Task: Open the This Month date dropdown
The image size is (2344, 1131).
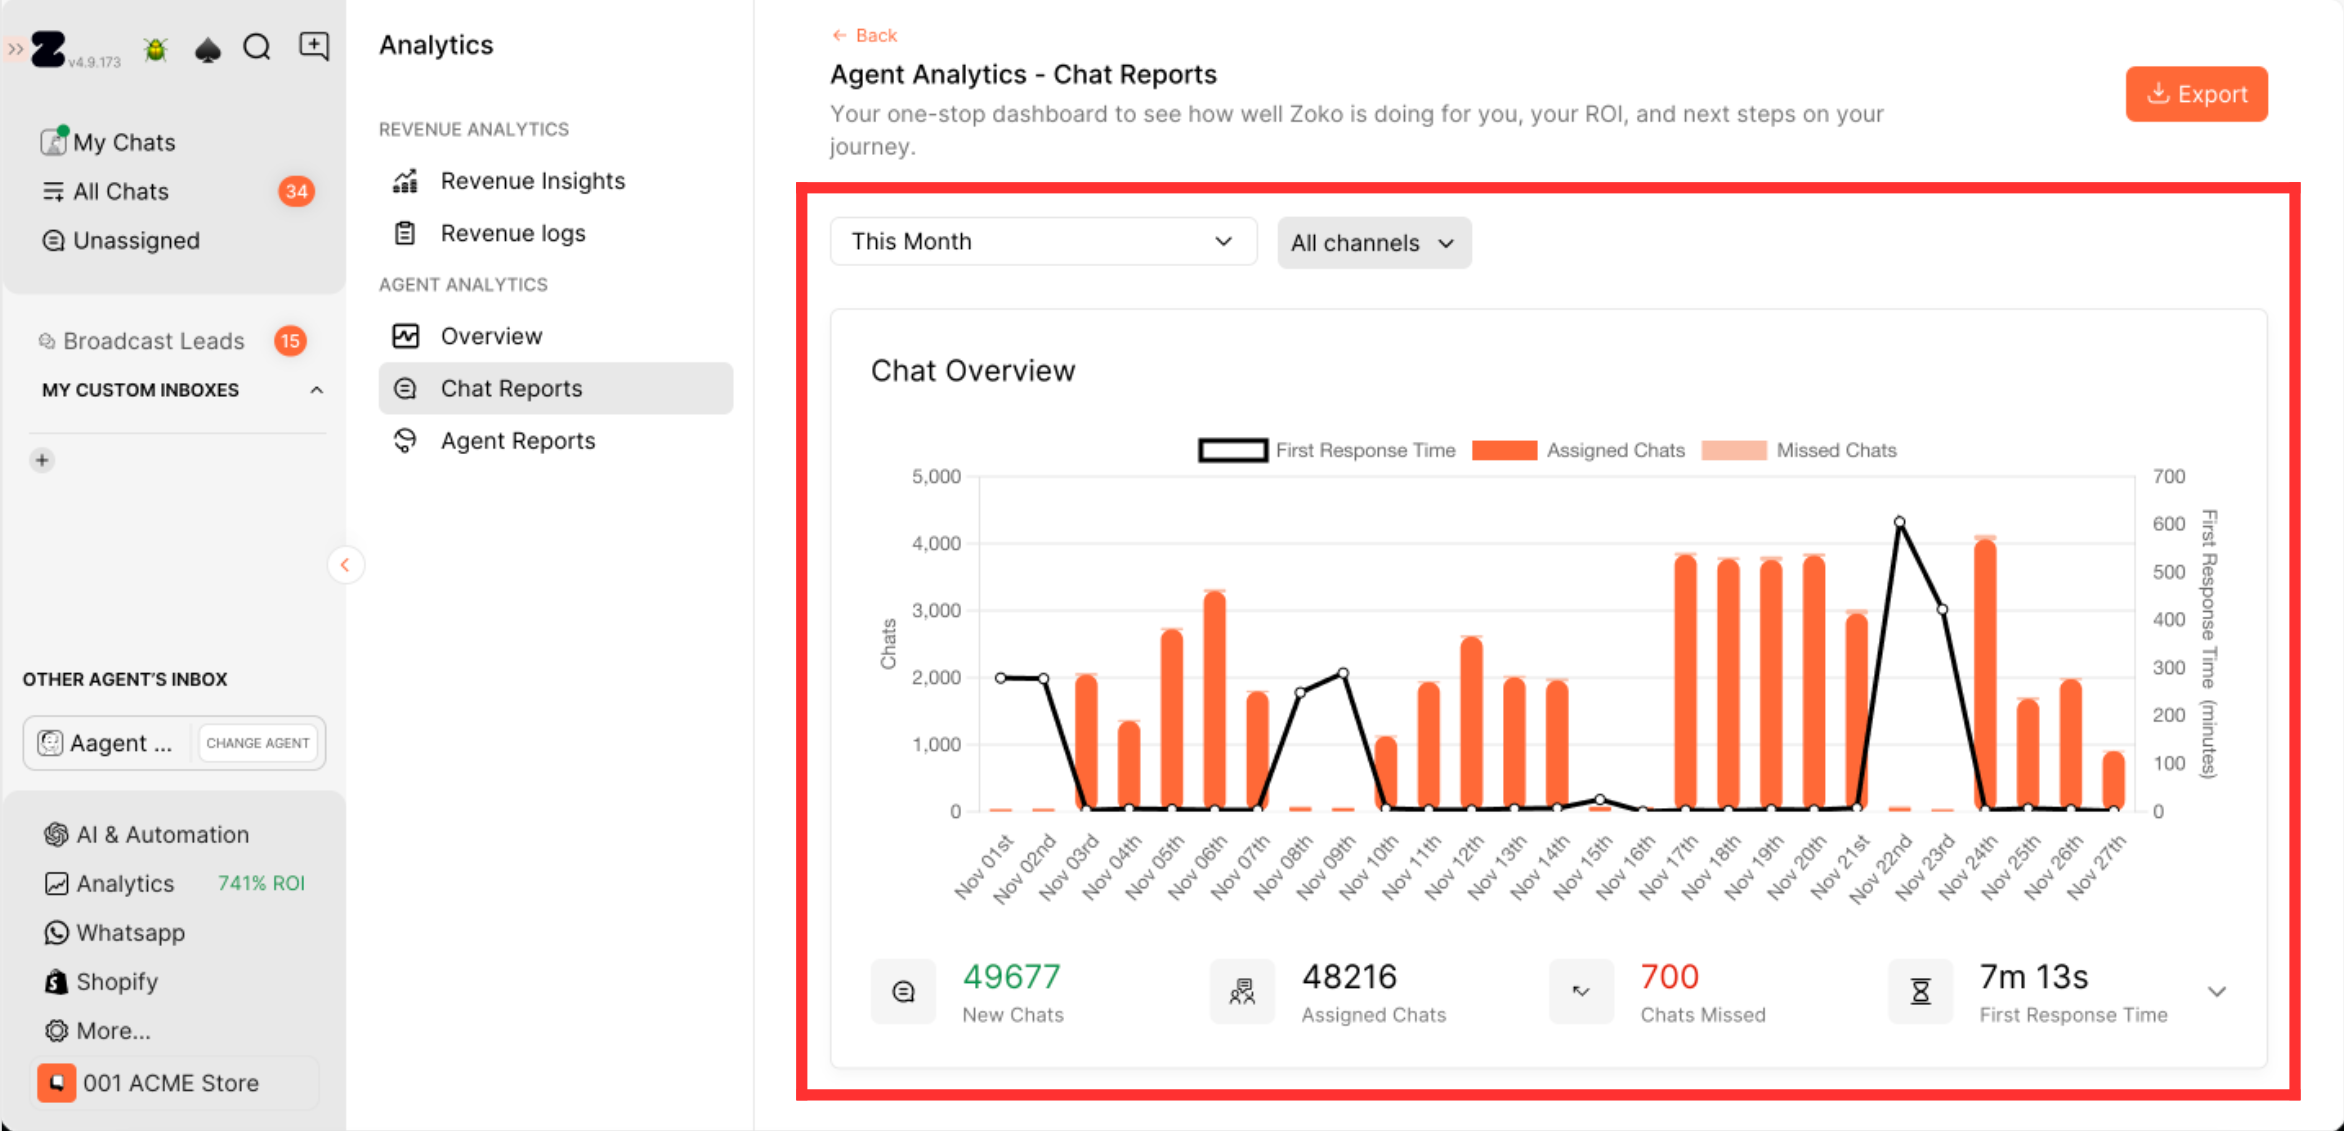Action: pos(1042,241)
